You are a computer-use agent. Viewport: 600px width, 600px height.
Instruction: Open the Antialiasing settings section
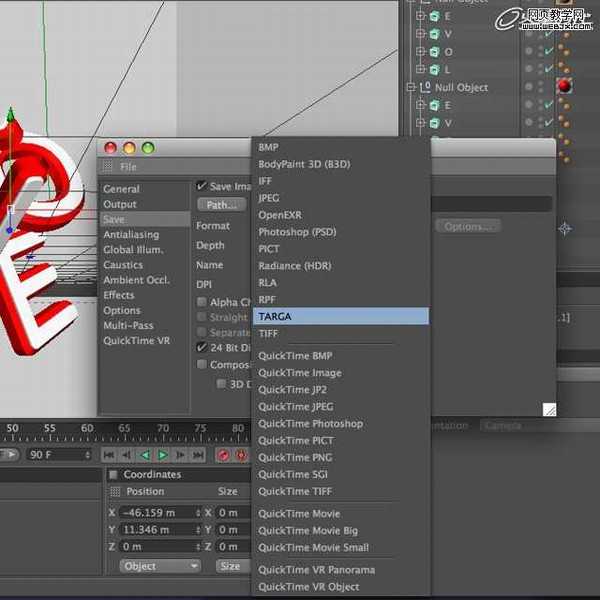click(x=131, y=235)
